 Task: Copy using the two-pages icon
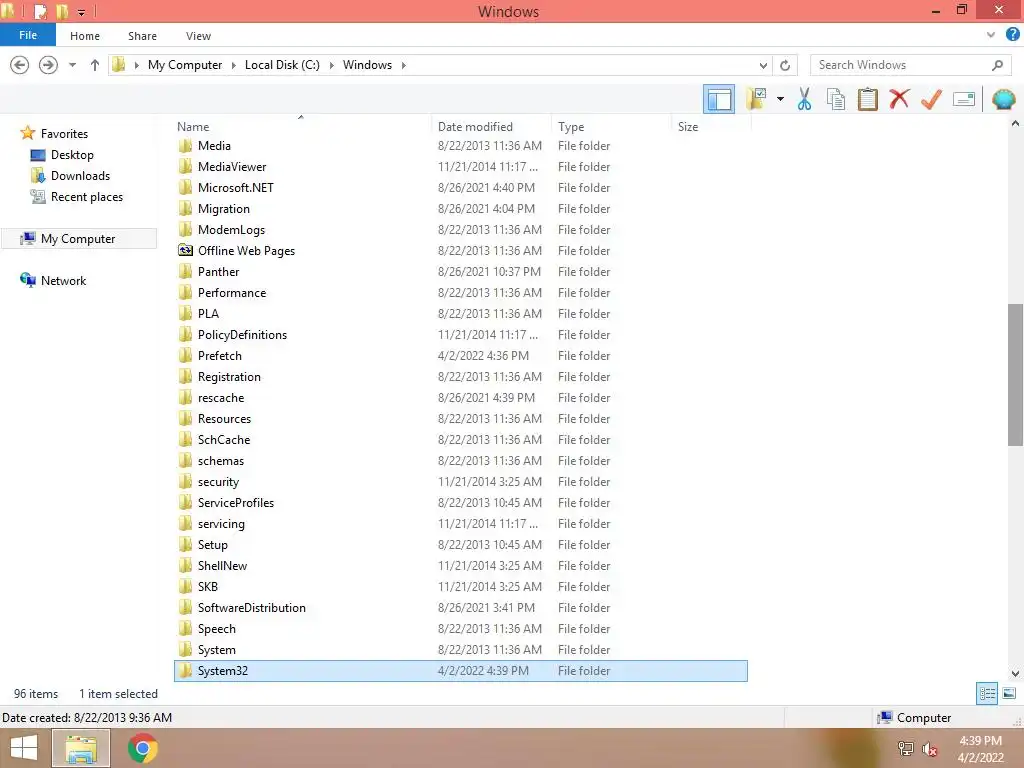[835, 99]
